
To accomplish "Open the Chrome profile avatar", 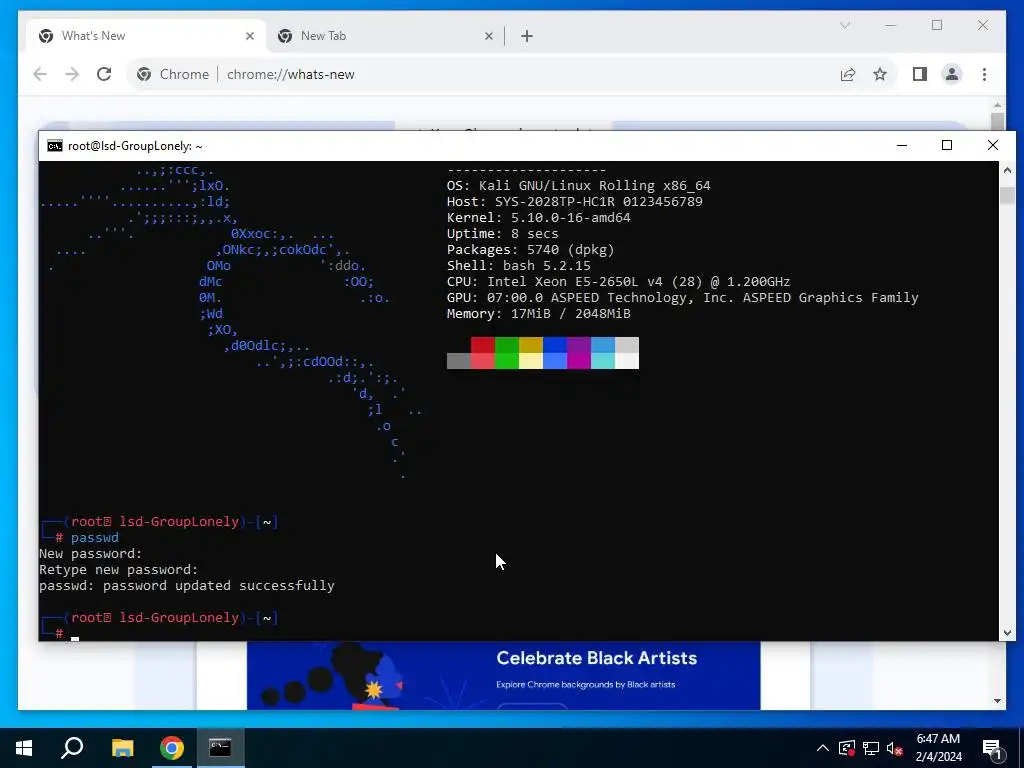I will click(952, 74).
